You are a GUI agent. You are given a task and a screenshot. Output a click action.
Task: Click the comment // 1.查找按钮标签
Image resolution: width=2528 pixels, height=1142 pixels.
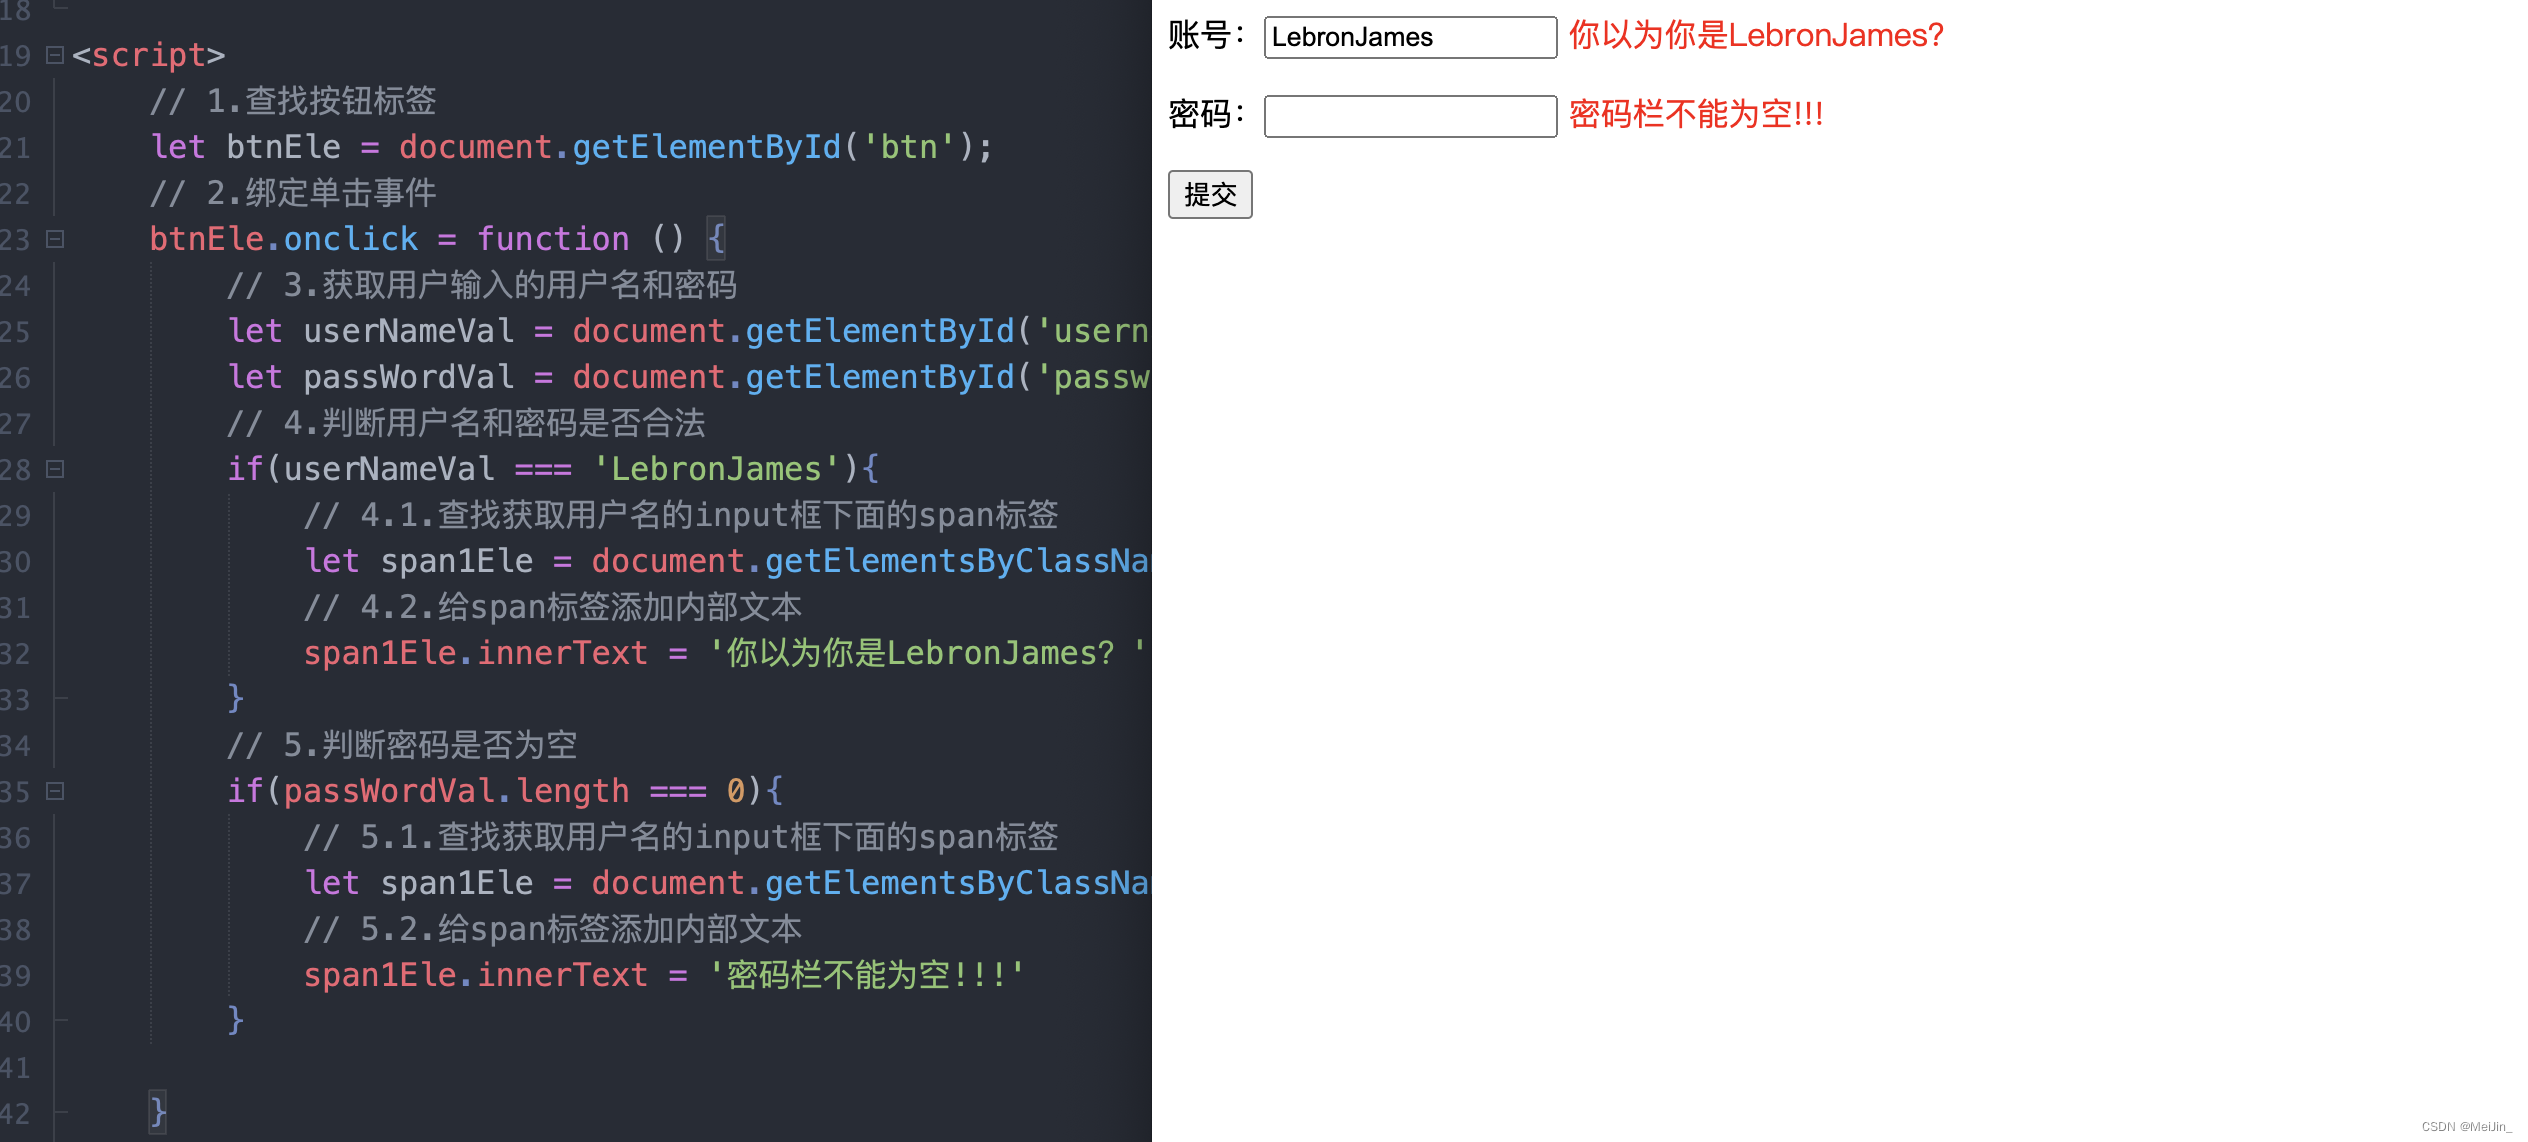[x=293, y=101]
